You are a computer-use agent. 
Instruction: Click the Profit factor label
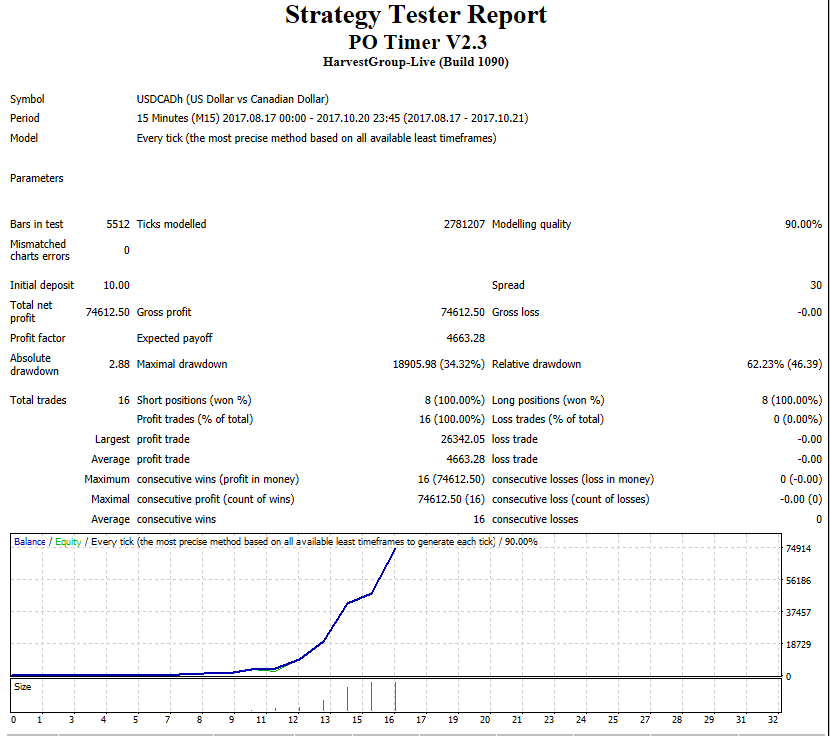click(x=38, y=338)
